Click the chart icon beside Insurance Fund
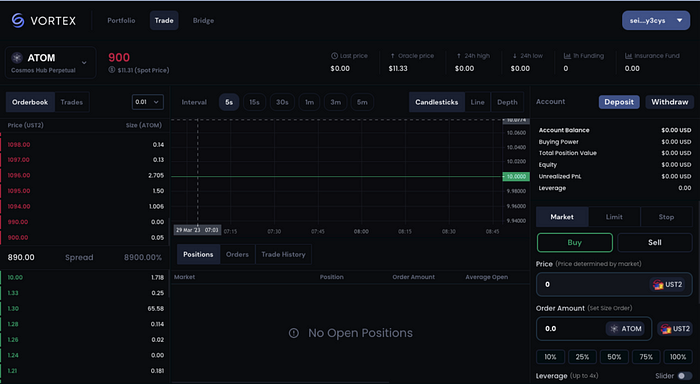This screenshot has height=384, width=700. pyautogui.click(x=628, y=56)
